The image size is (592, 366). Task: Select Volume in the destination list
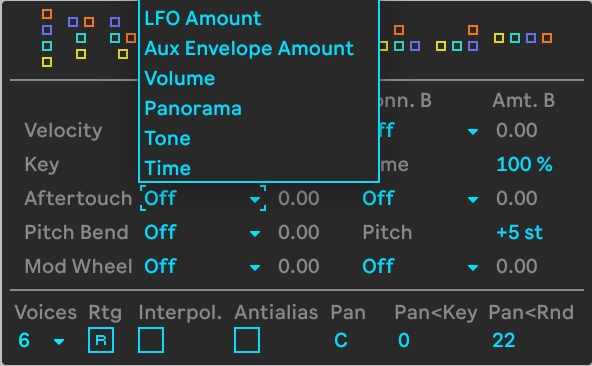click(180, 79)
